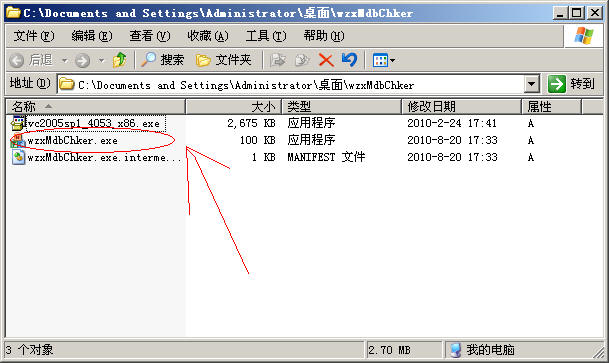
Task: Click the Move To folder icon
Action: (x=278, y=60)
